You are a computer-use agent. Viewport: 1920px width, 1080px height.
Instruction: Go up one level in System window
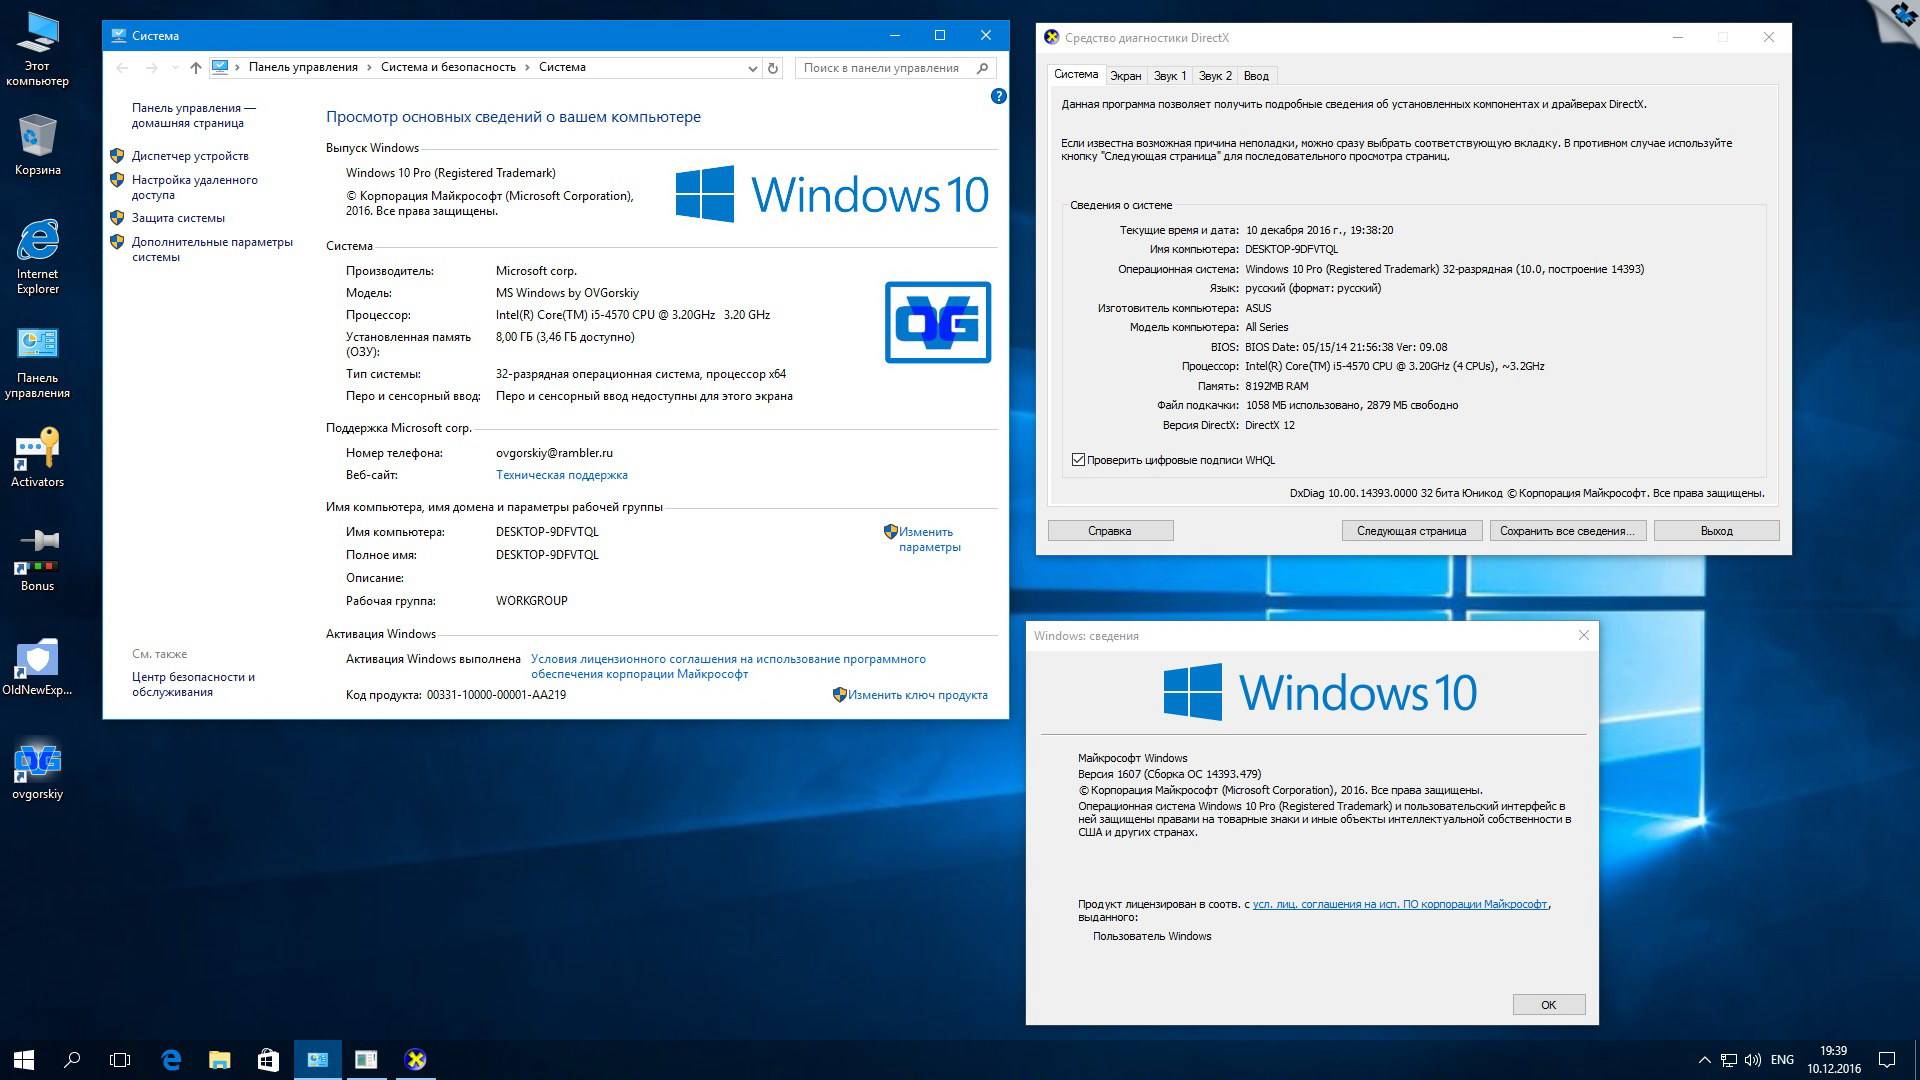[x=196, y=68]
